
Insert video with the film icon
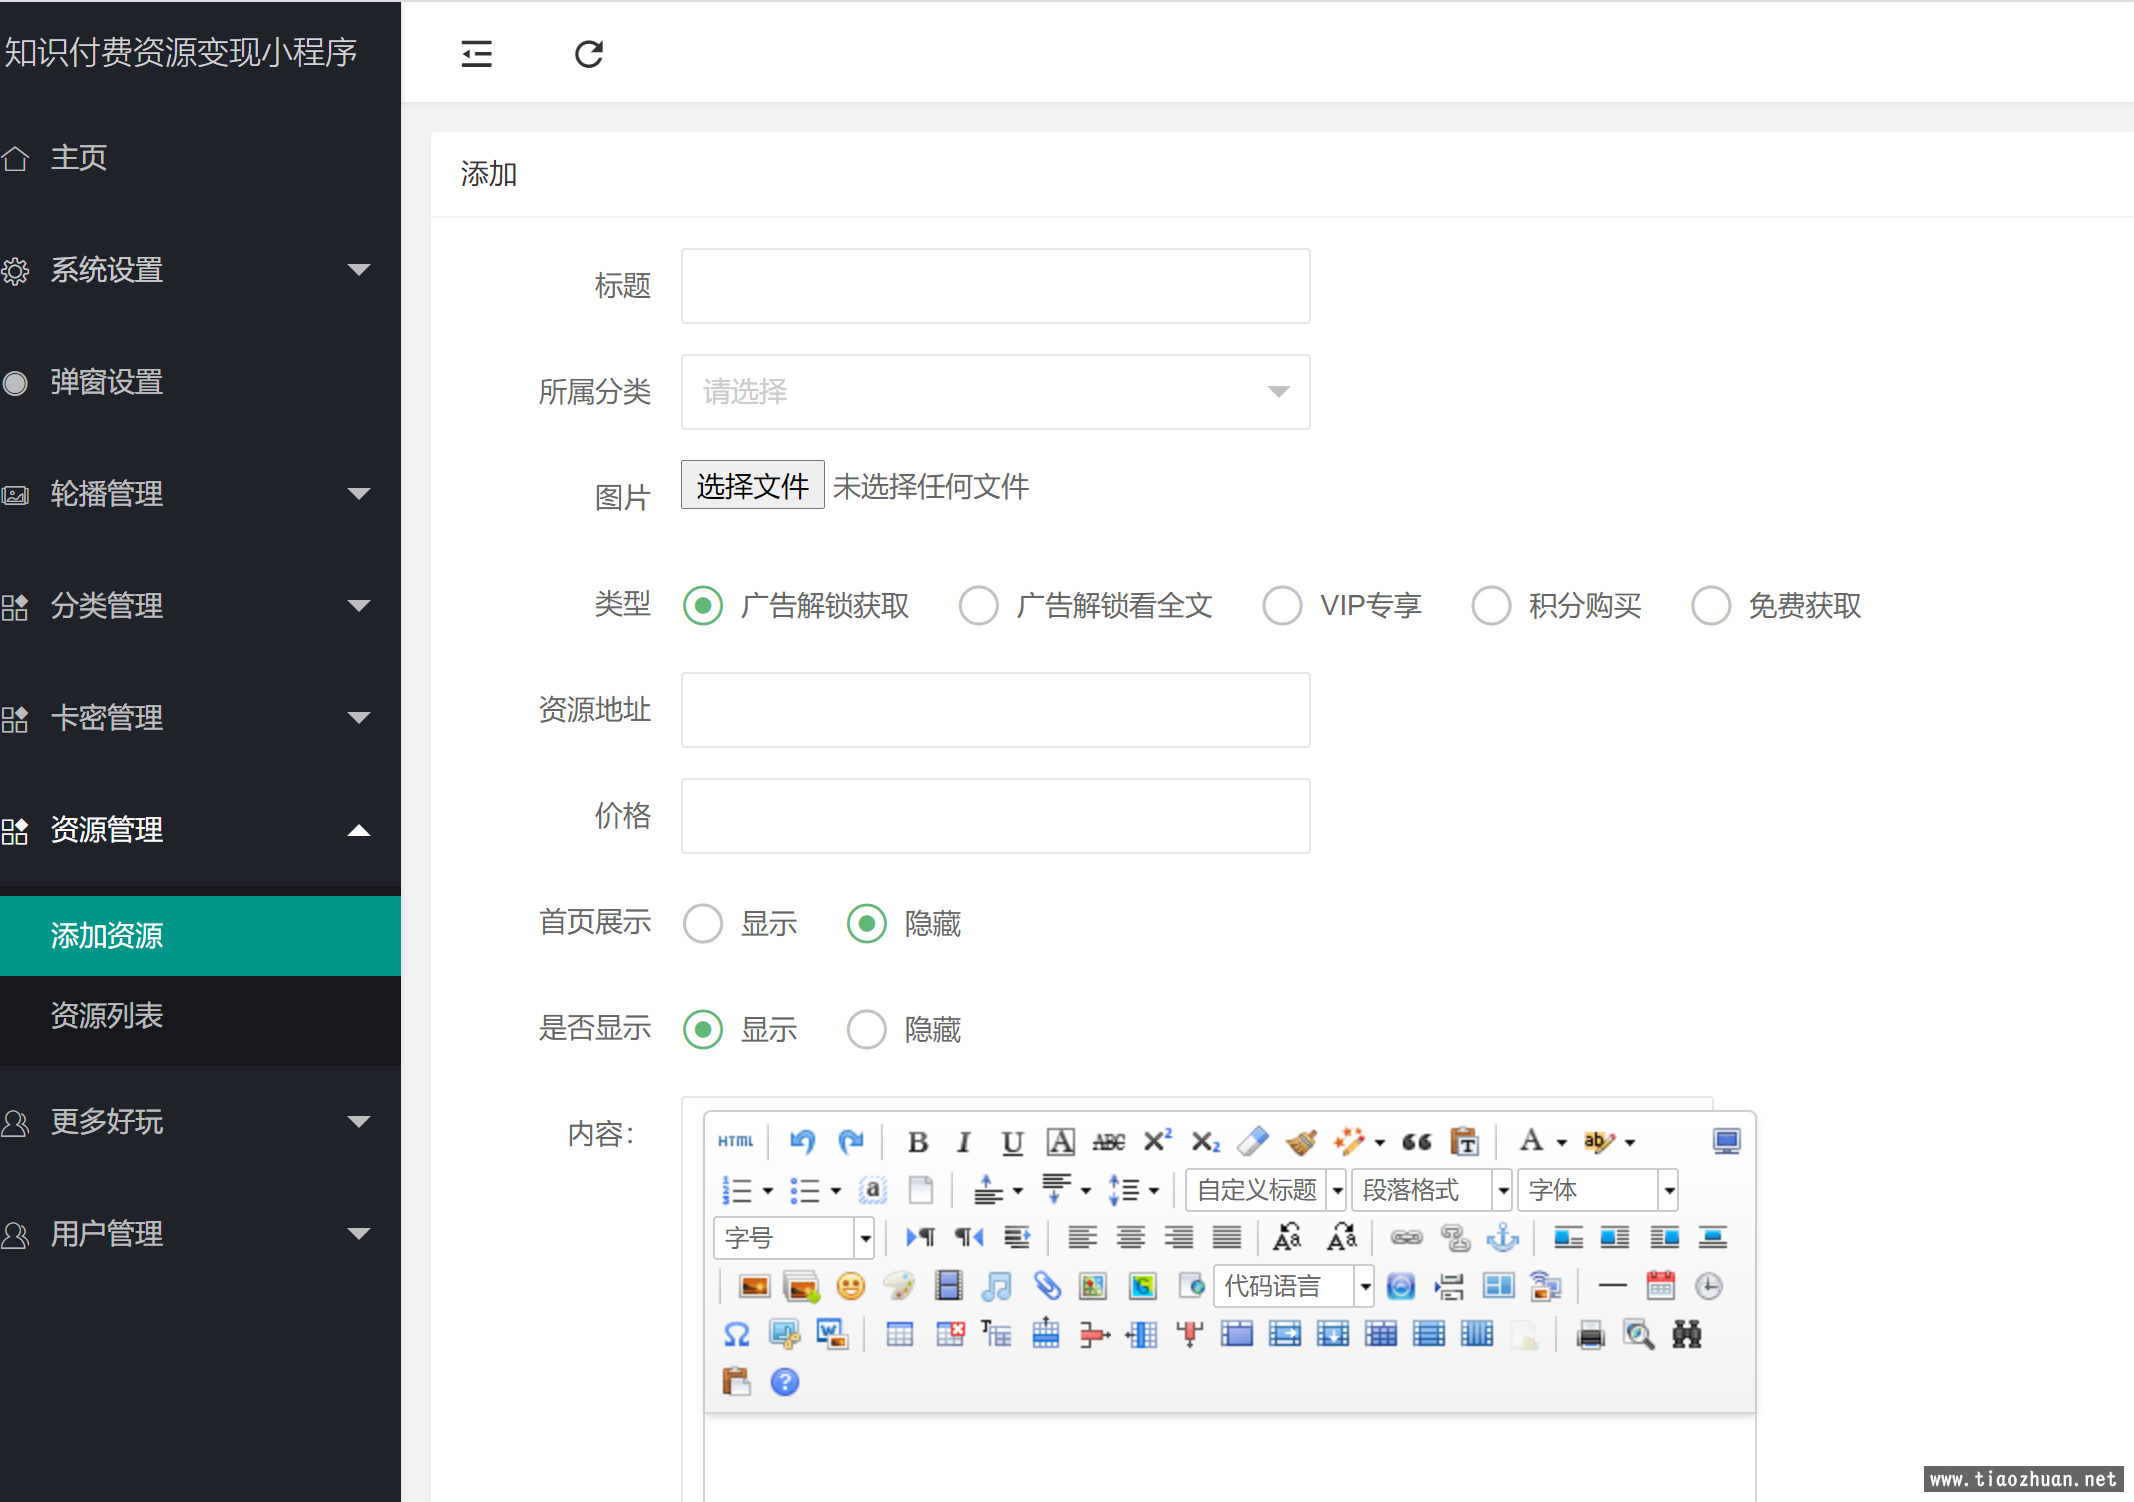click(948, 1286)
